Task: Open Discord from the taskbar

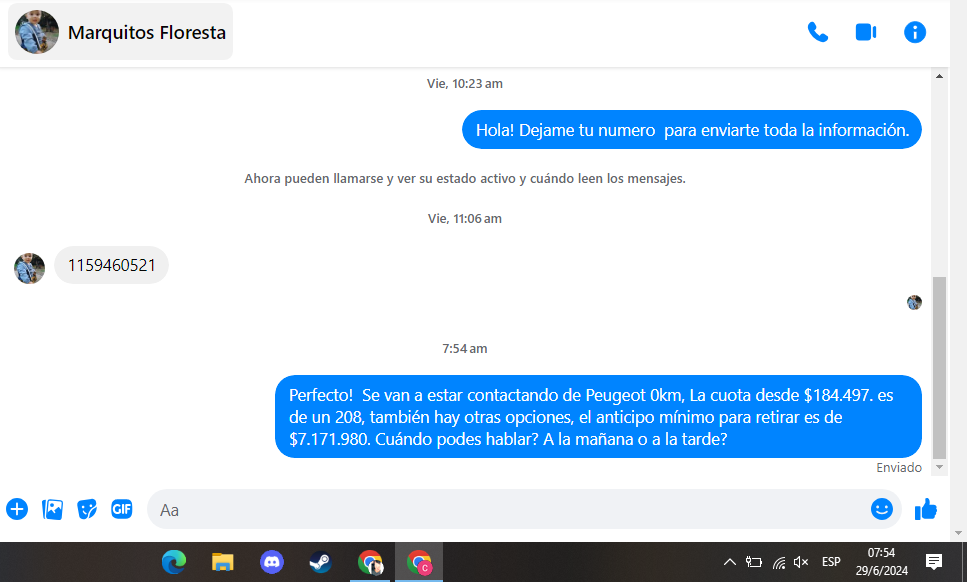Action: [x=271, y=562]
